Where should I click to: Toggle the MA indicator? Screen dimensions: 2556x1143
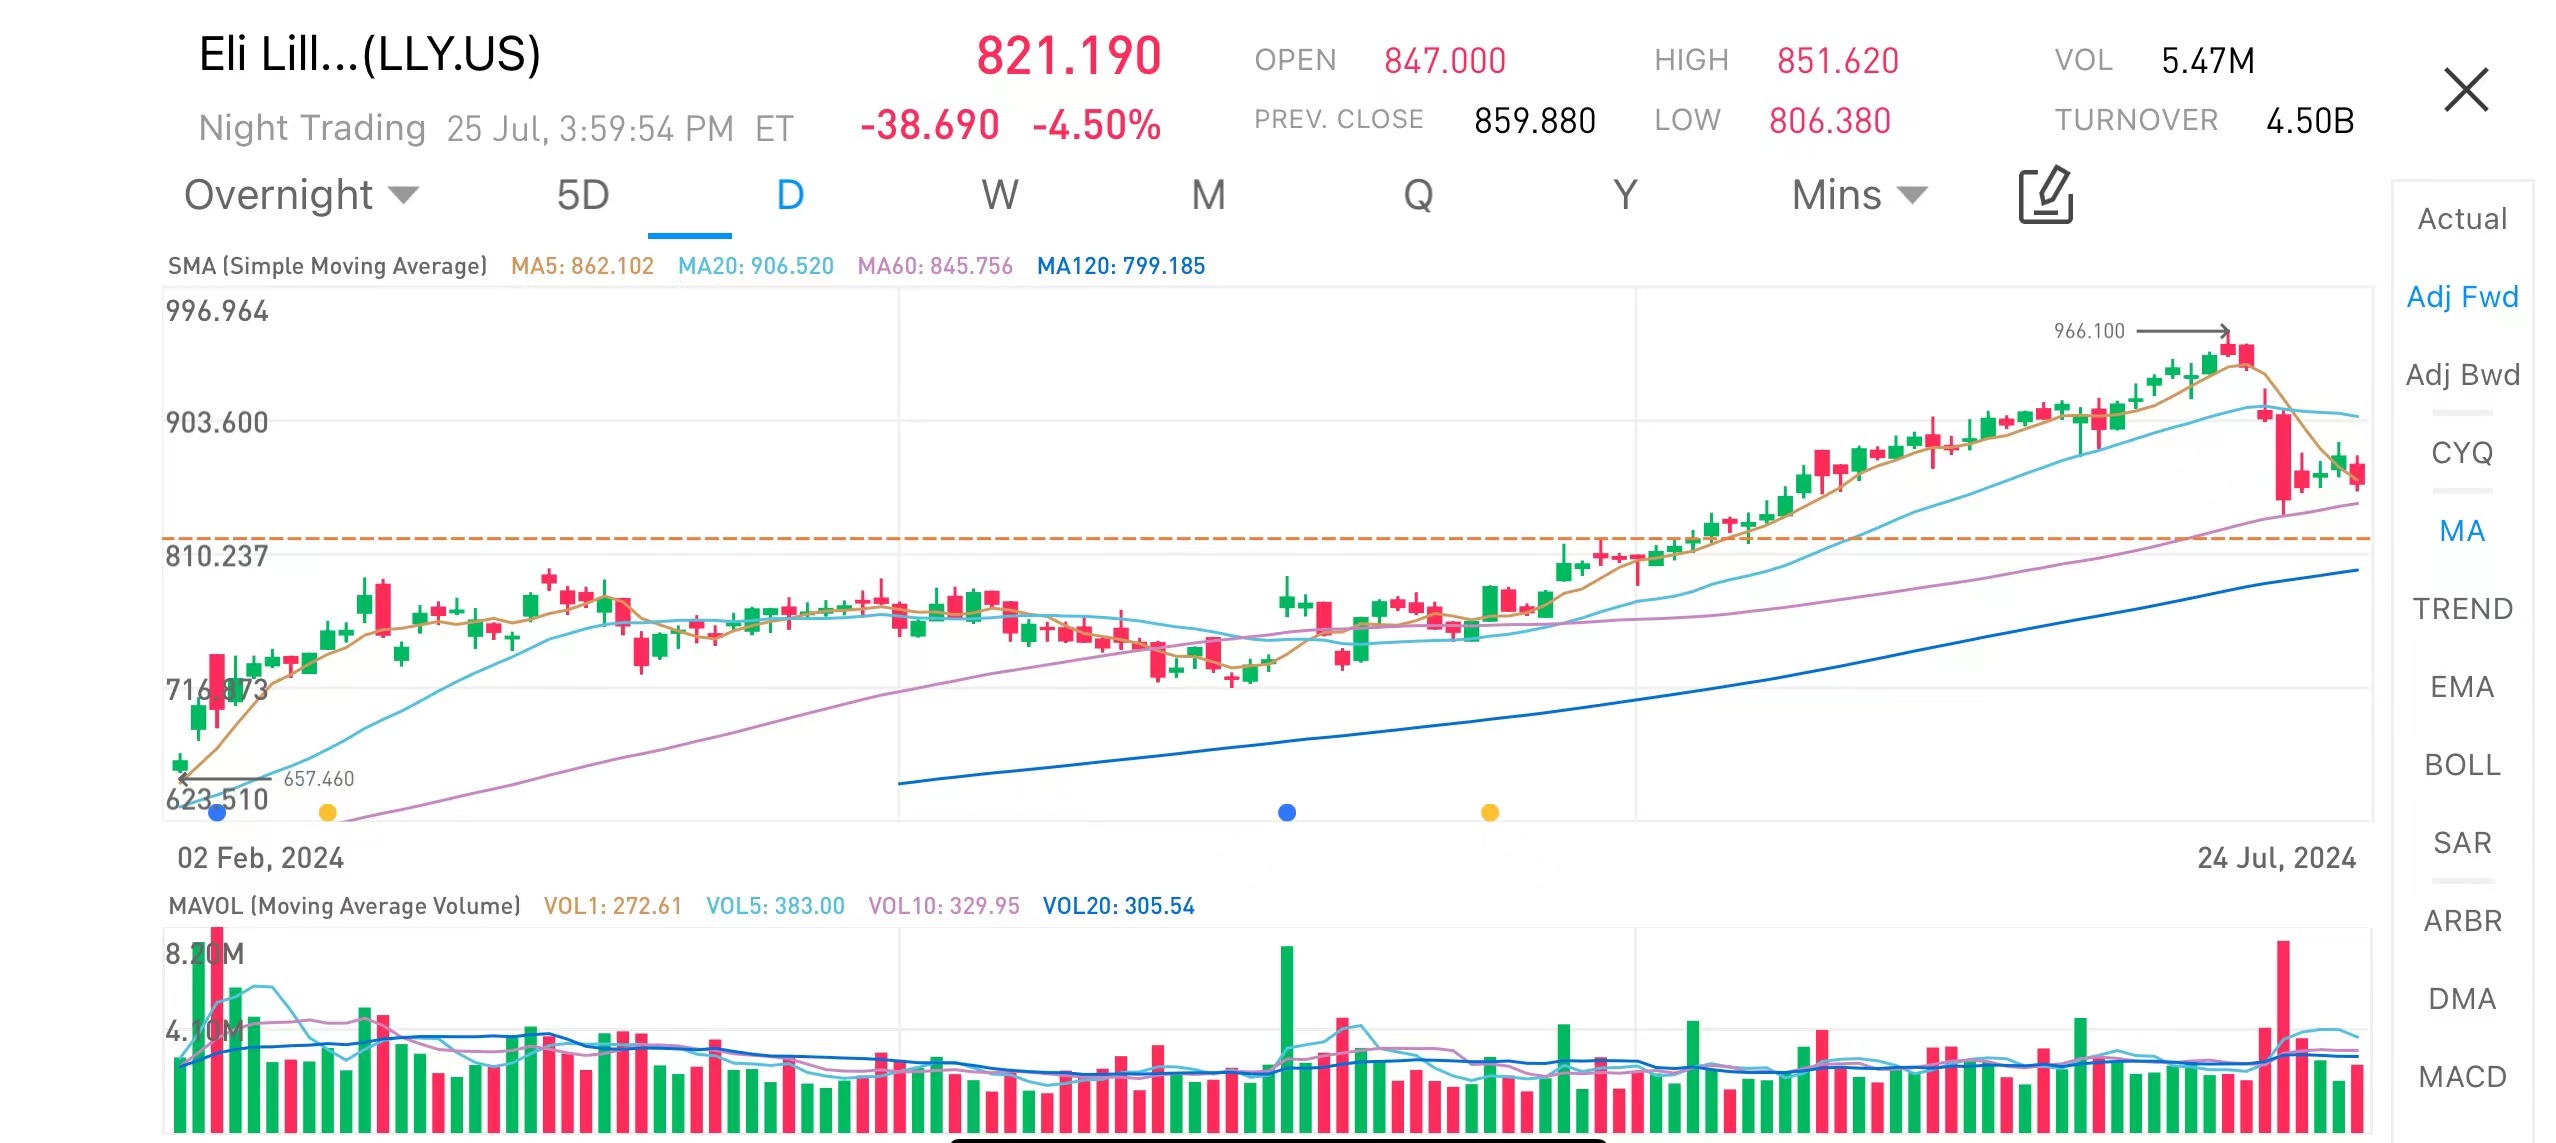2462,531
